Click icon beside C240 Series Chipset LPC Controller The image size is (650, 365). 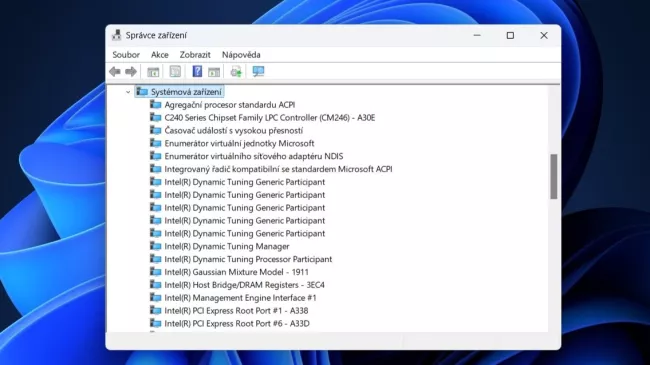156,117
